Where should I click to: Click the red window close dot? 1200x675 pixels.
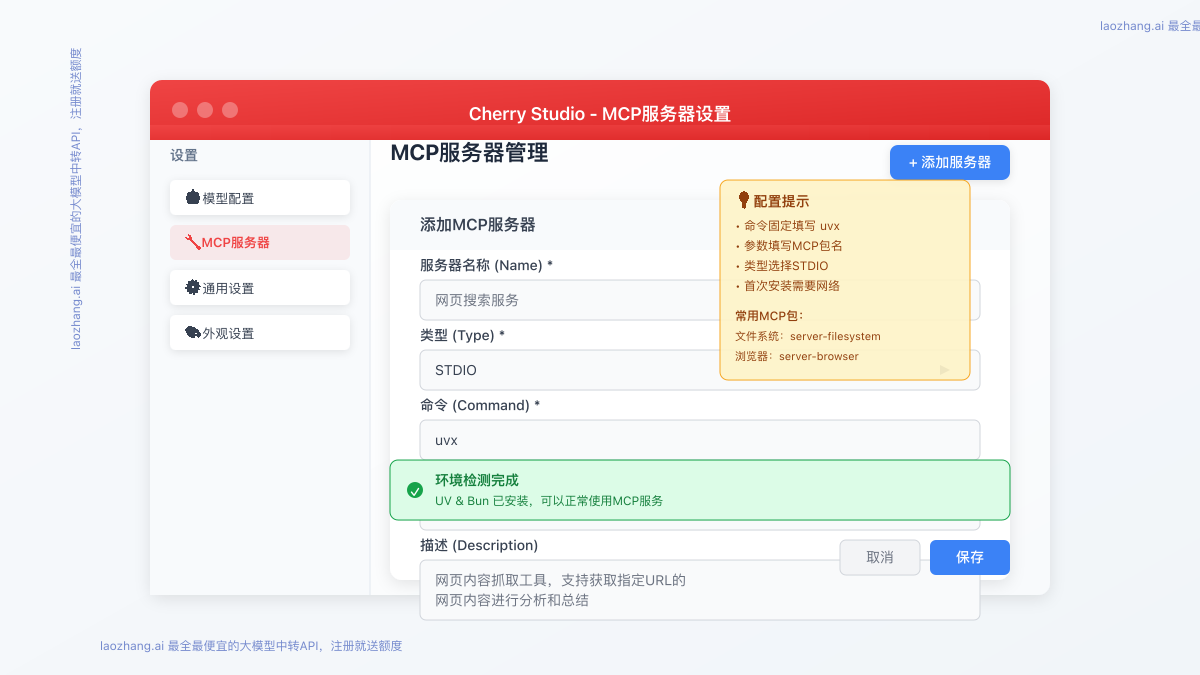[x=180, y=110]
